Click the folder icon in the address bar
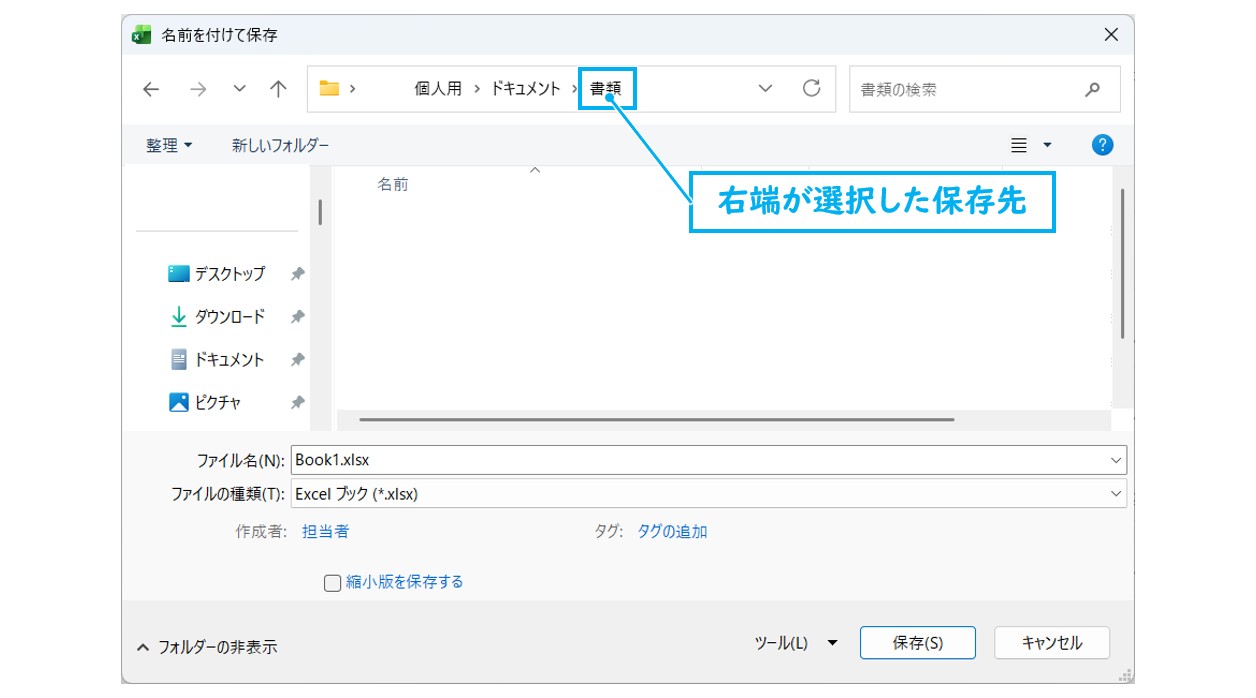Image resolution: width=1256 pixels, height=698 pixels. [x=330, y=88]
